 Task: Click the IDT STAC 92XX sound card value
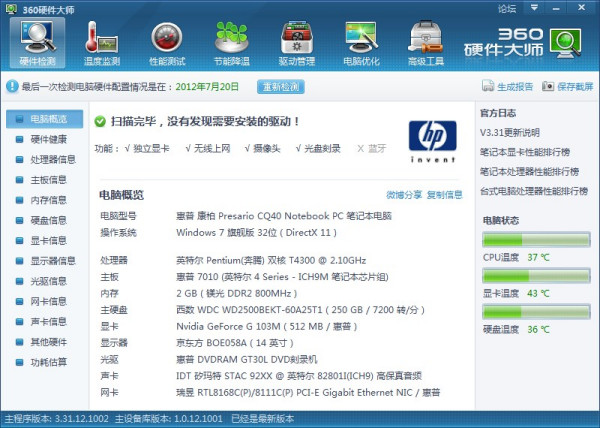pos(299,376)
